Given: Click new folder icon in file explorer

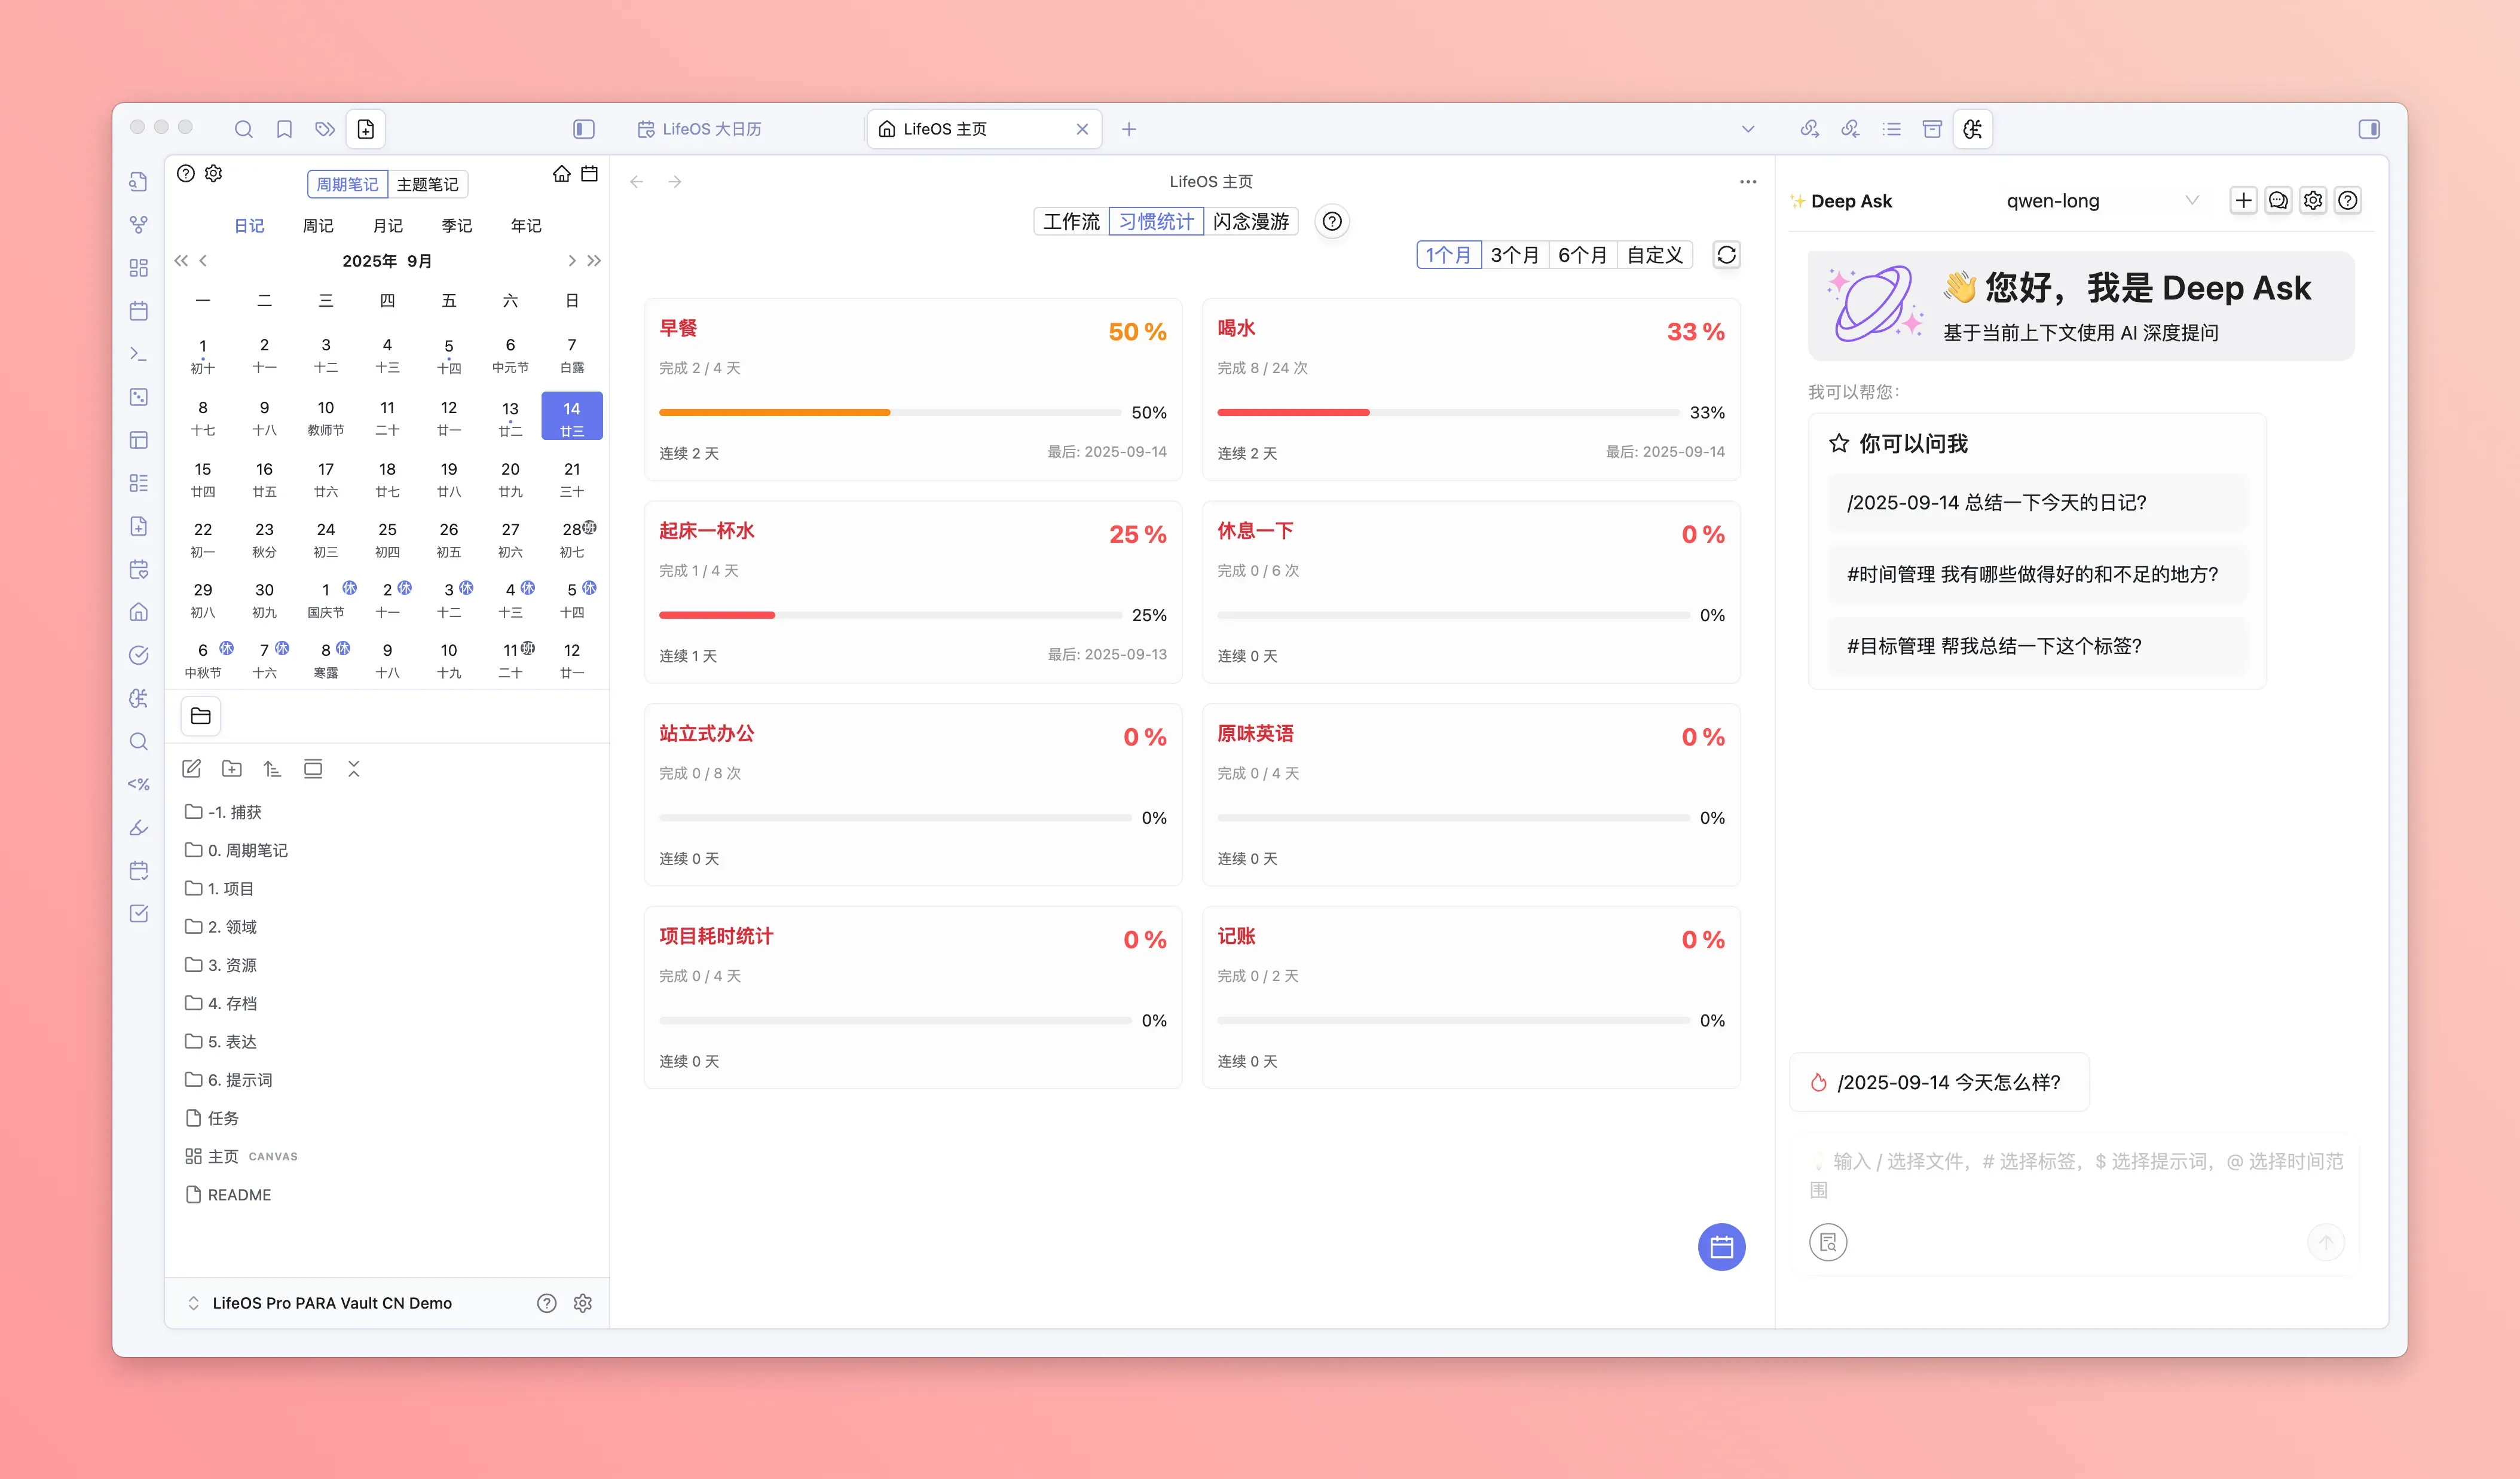Looking at the screenshot, I should click(232, 769).
